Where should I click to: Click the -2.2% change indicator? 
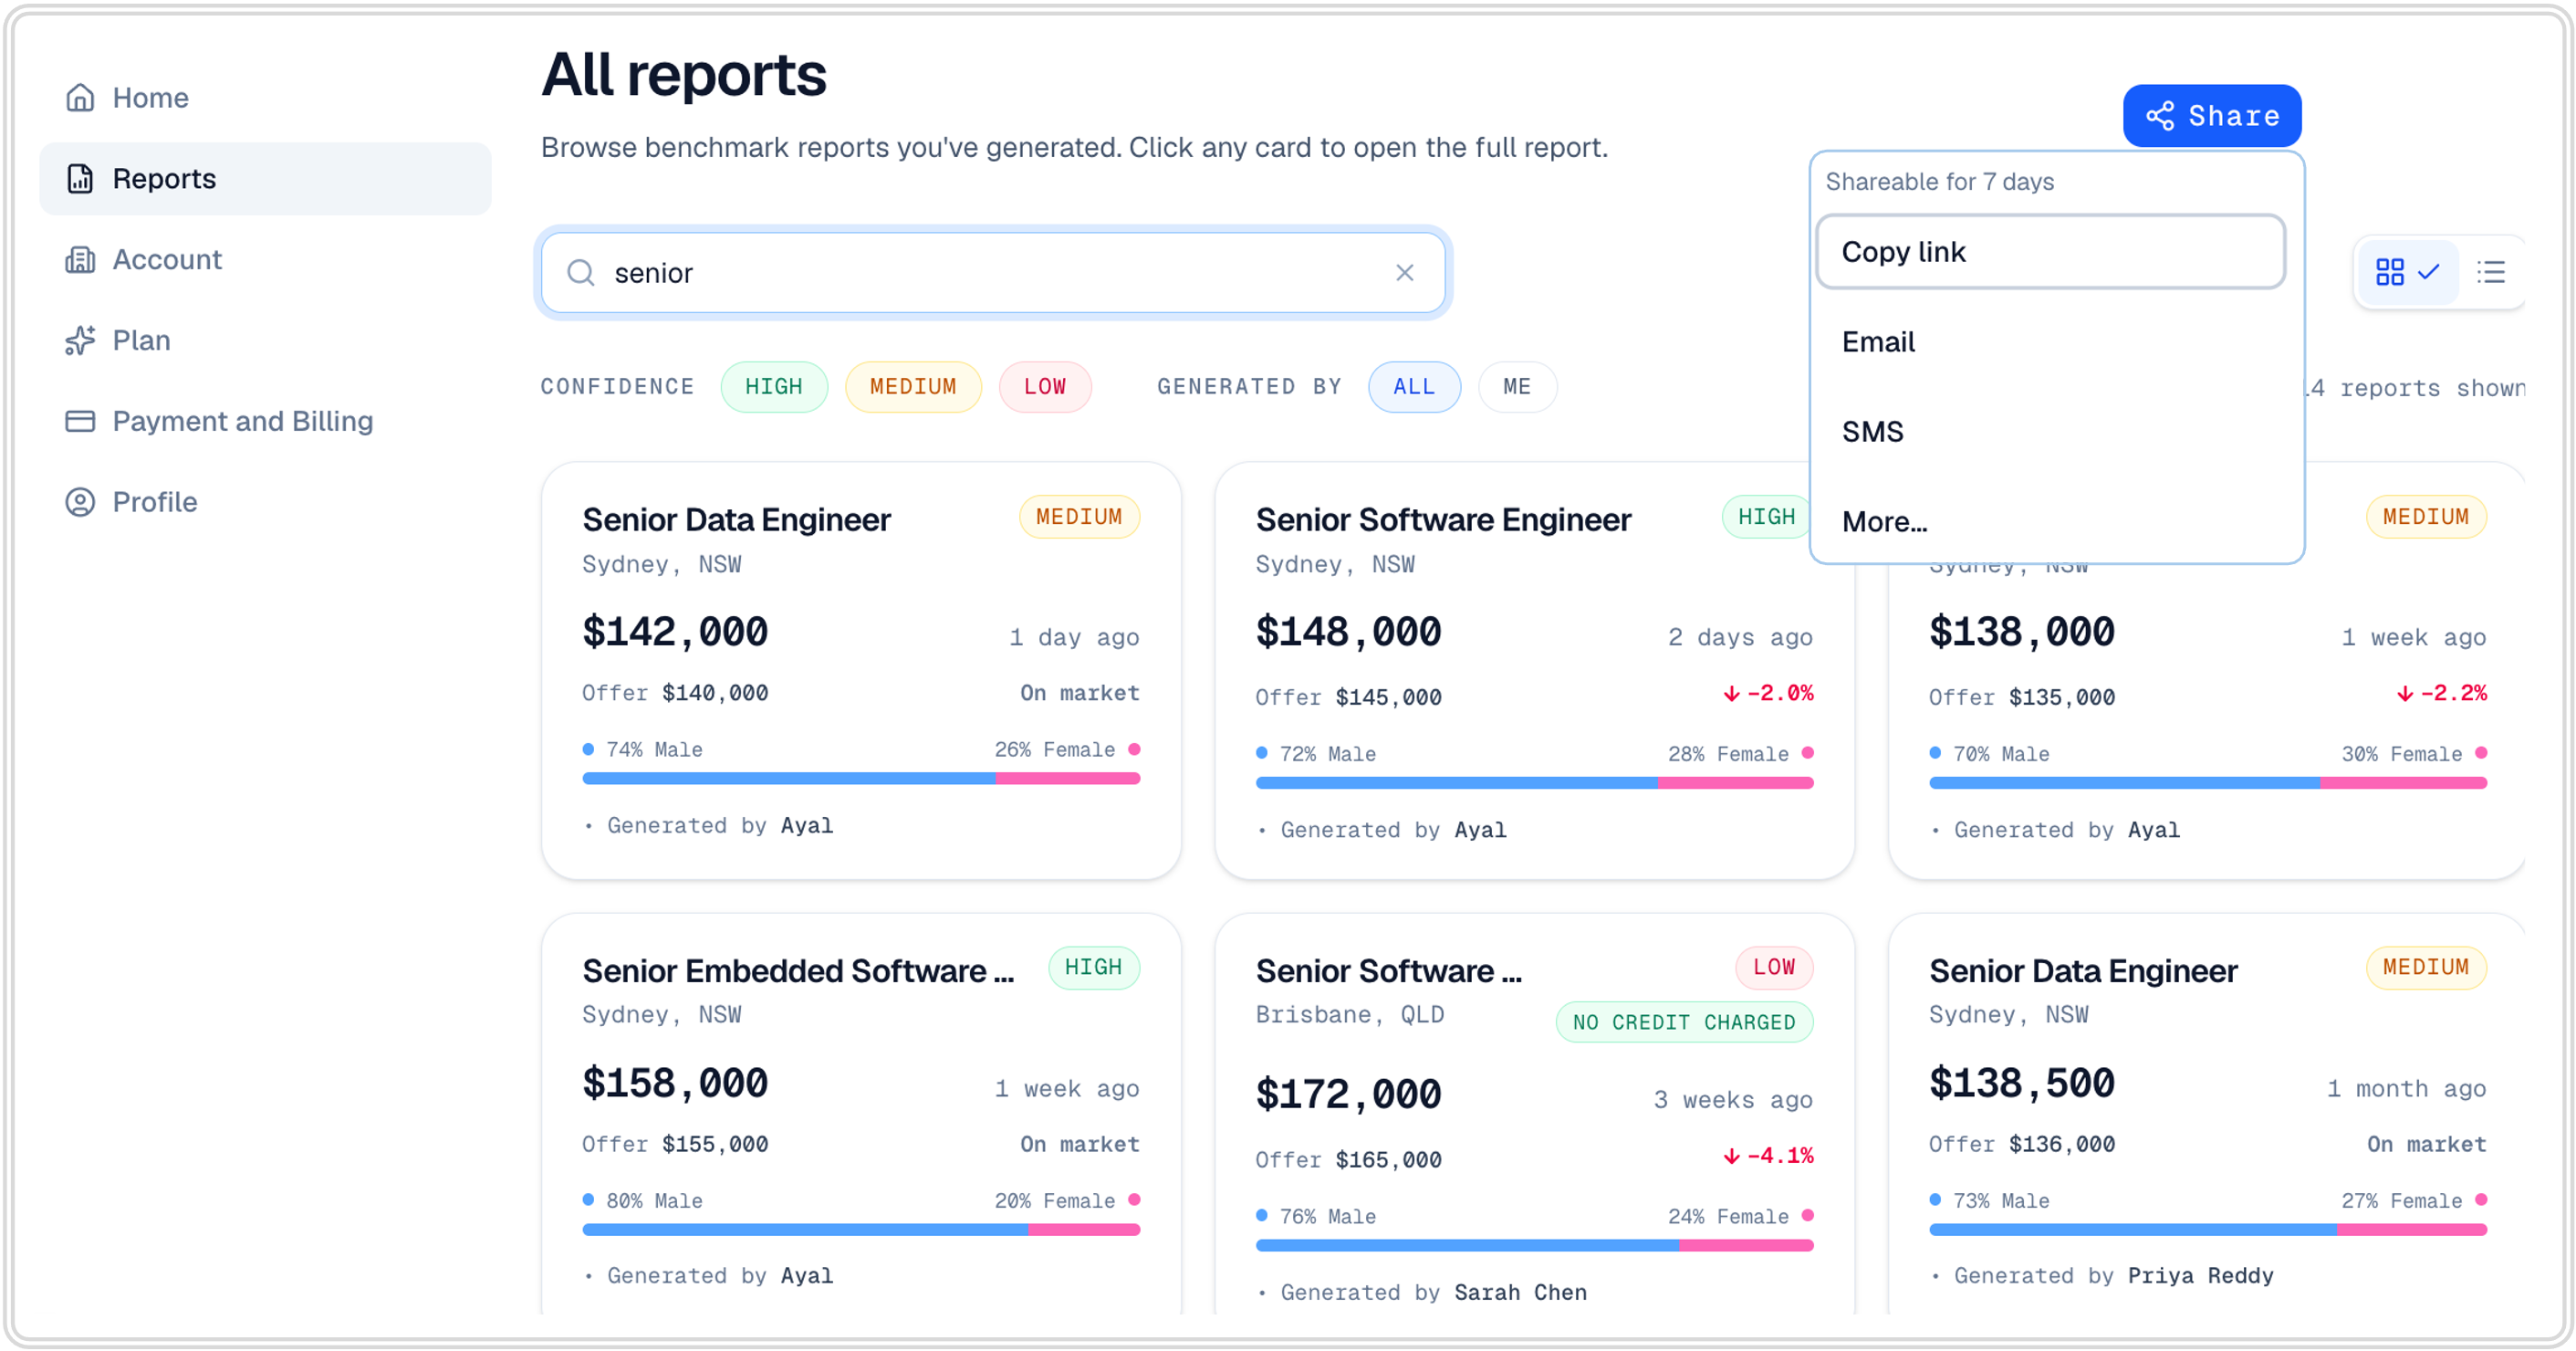2441,693
